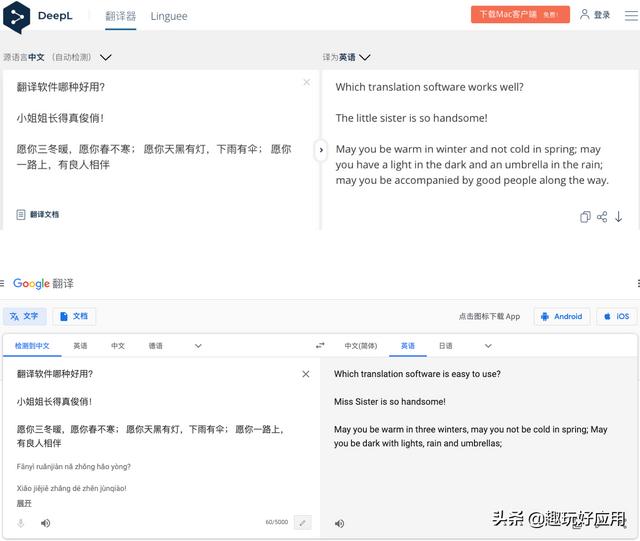Select the 检测到中文 source tab
This screenshot has width=640, height=541.
pos(32,346)
